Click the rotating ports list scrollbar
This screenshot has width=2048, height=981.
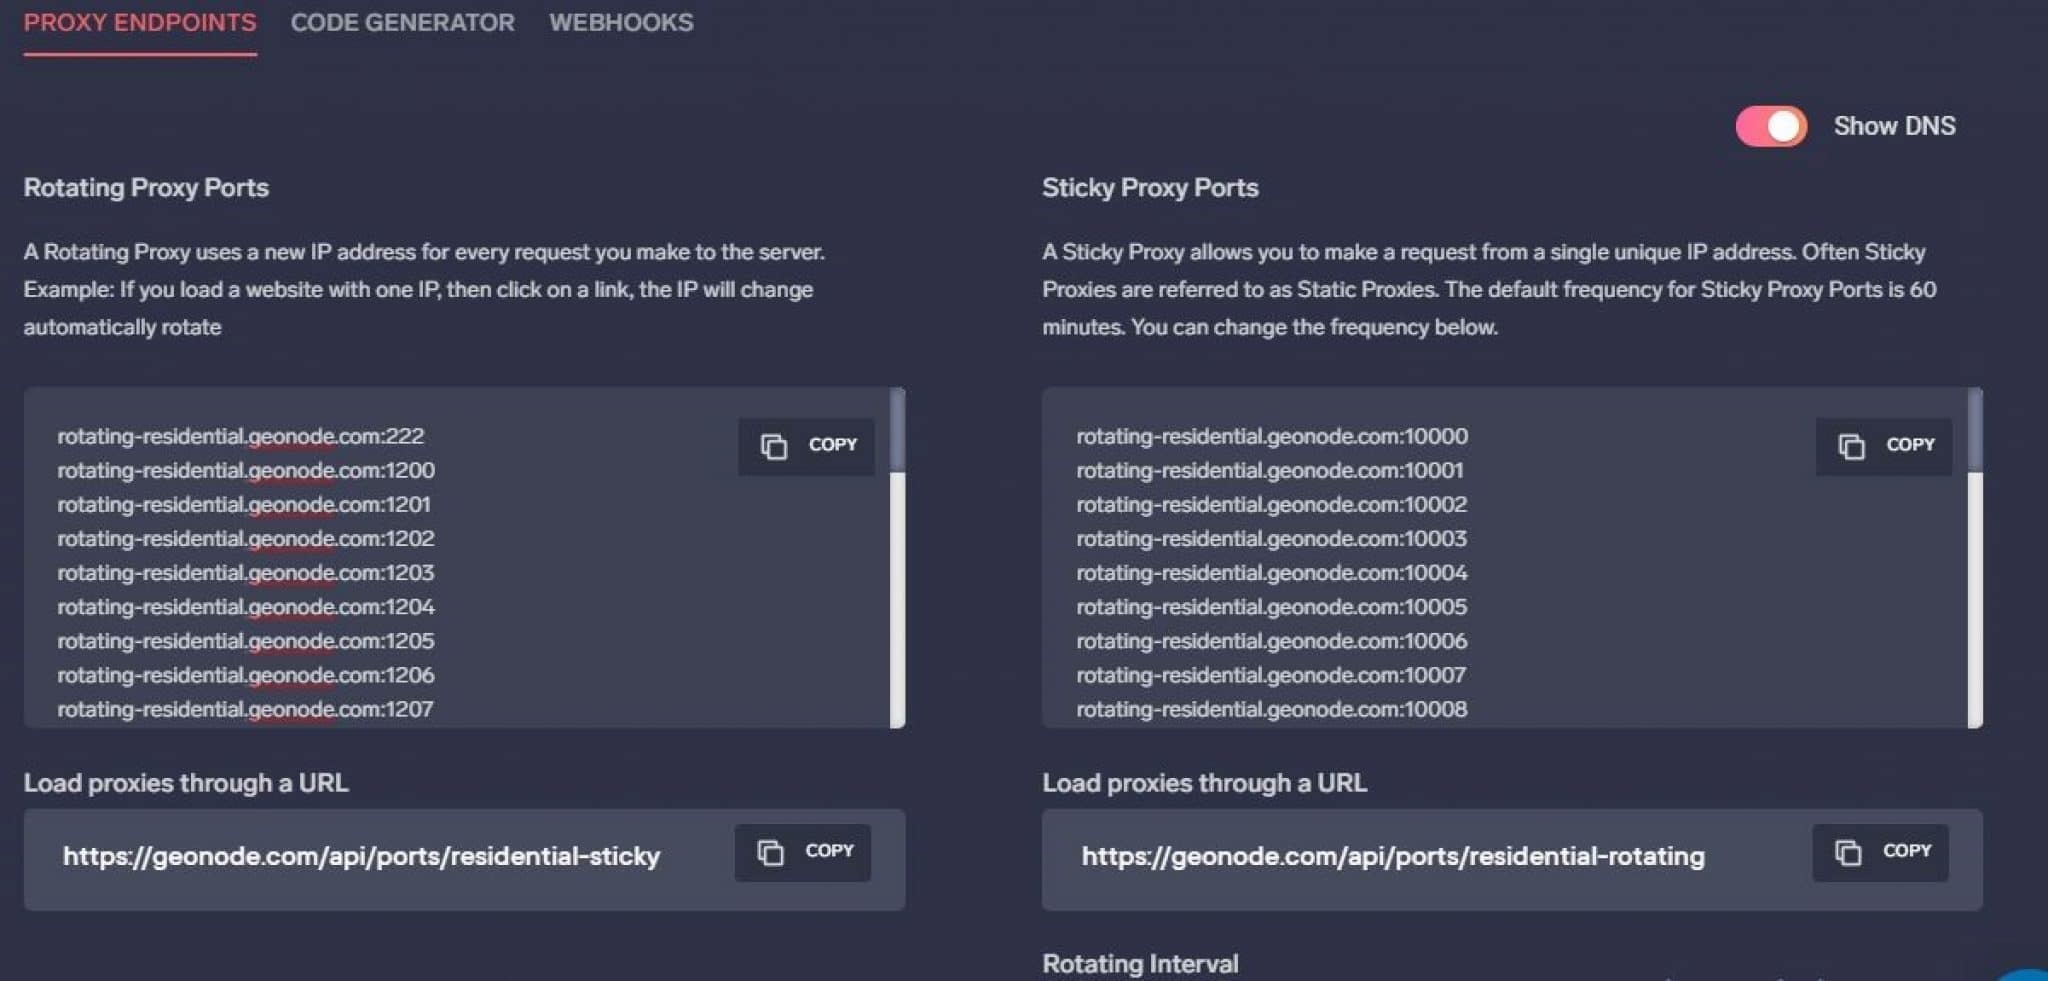897,558
